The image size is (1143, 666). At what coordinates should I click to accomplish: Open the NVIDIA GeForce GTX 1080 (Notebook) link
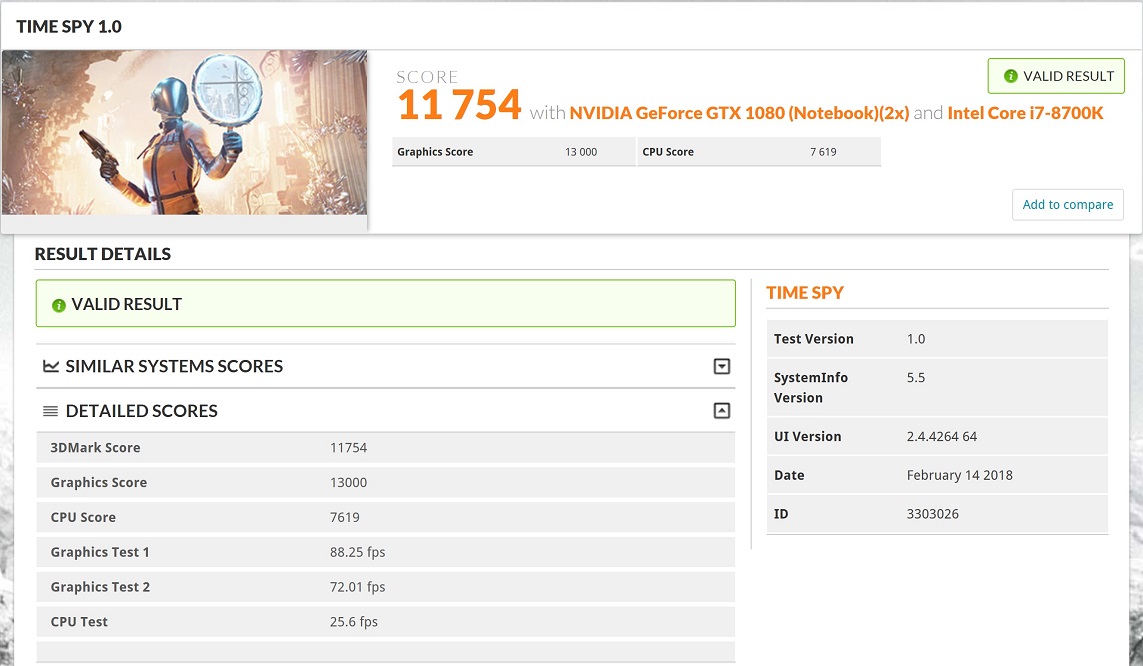[x=739, y=113]
